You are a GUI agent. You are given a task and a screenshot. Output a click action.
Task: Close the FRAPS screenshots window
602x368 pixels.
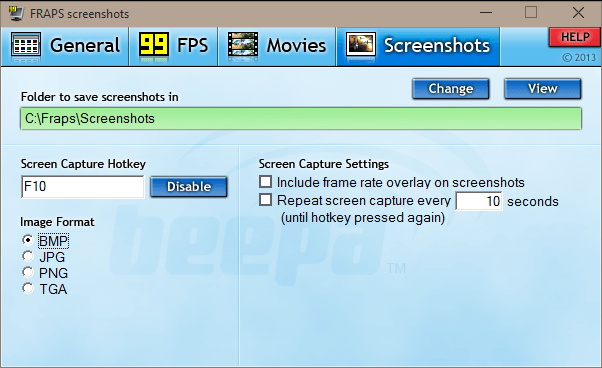578,13
